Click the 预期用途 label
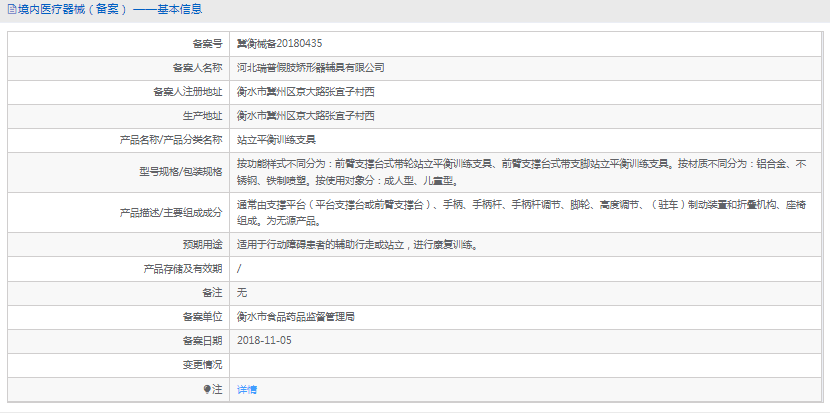Screen dimensions: 830x413 pyautogui.click(x=203, y=245)
